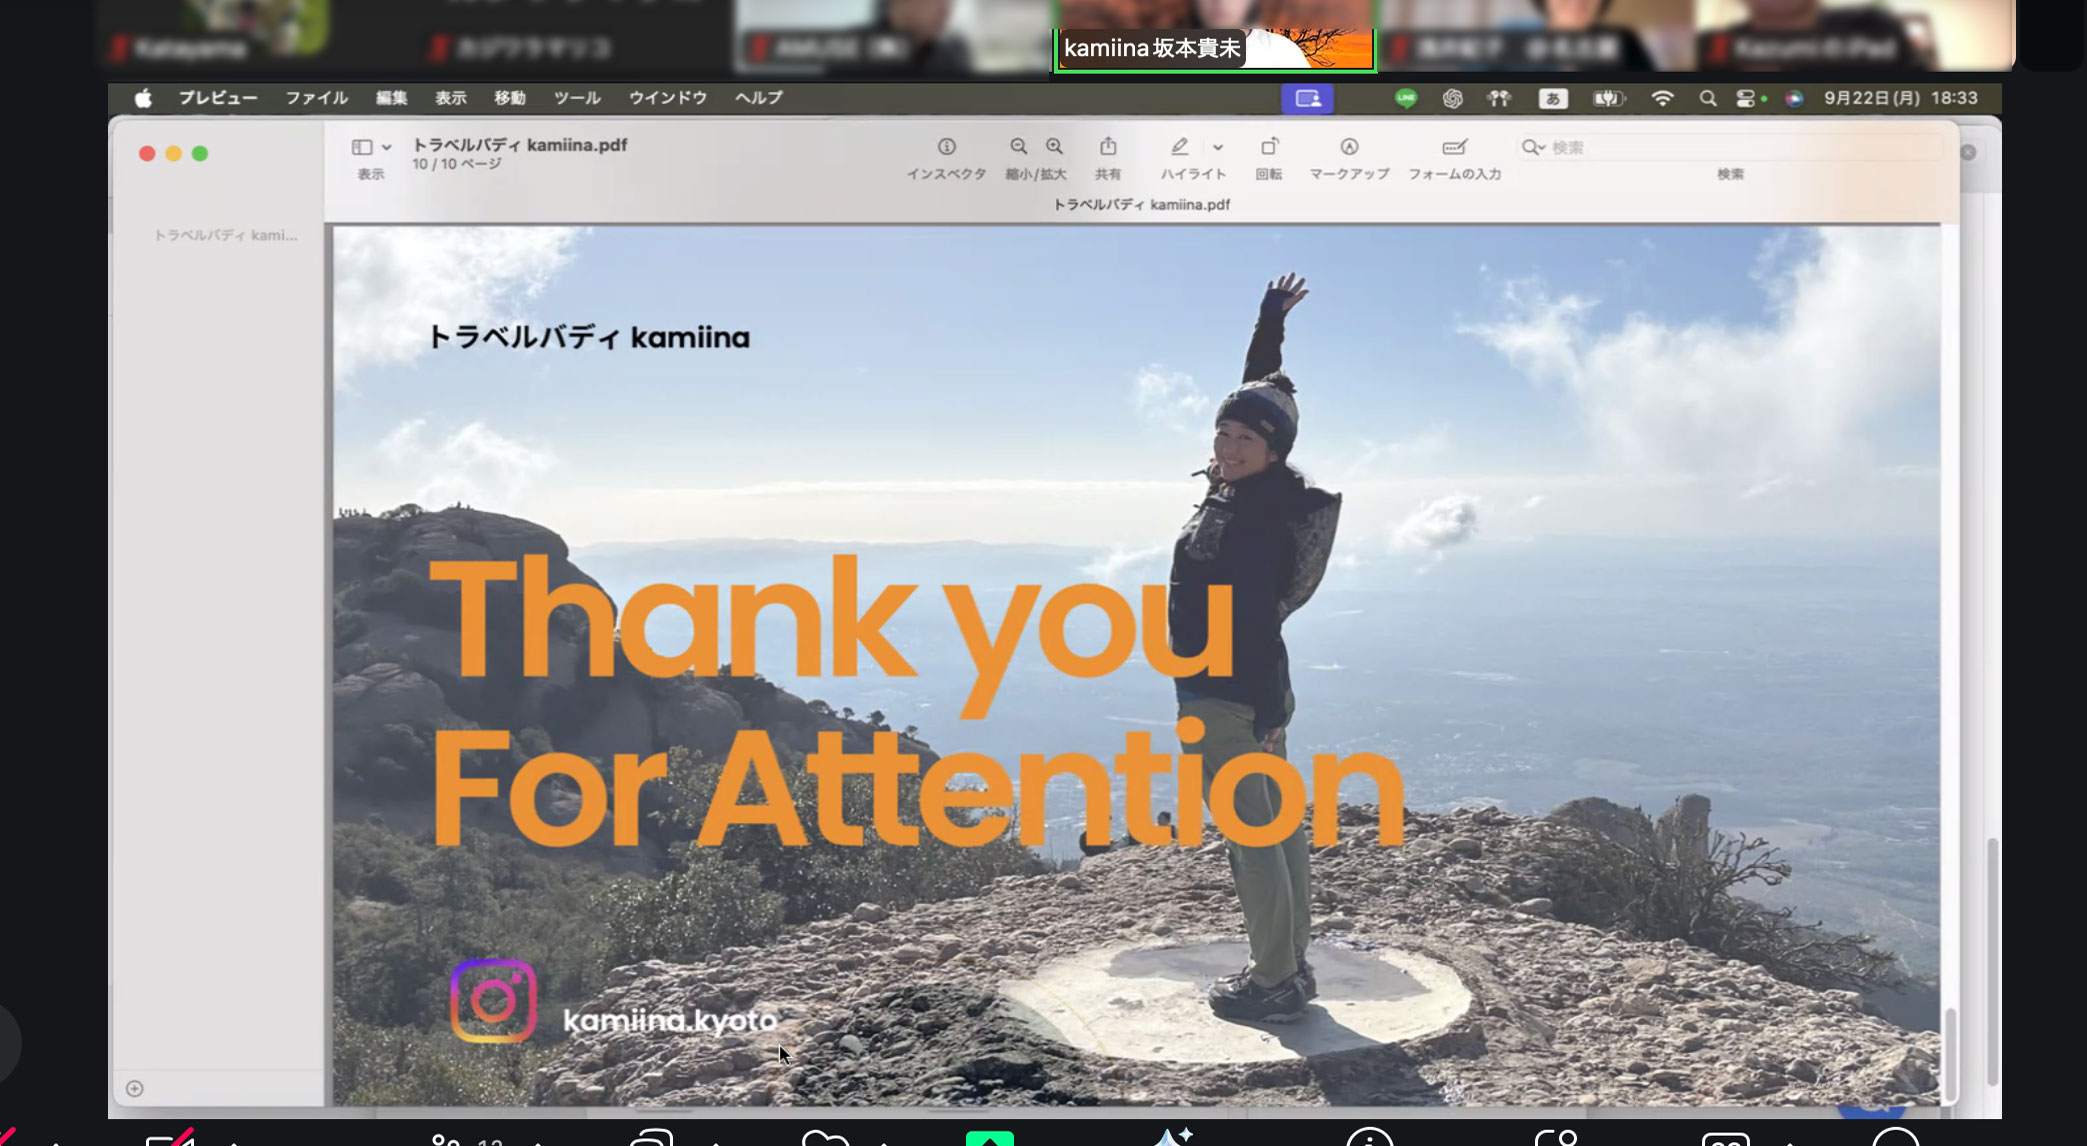Screen dimensions: 2087x1146
Task: Toggle the sidebar view button
Action: pos(362,147)
